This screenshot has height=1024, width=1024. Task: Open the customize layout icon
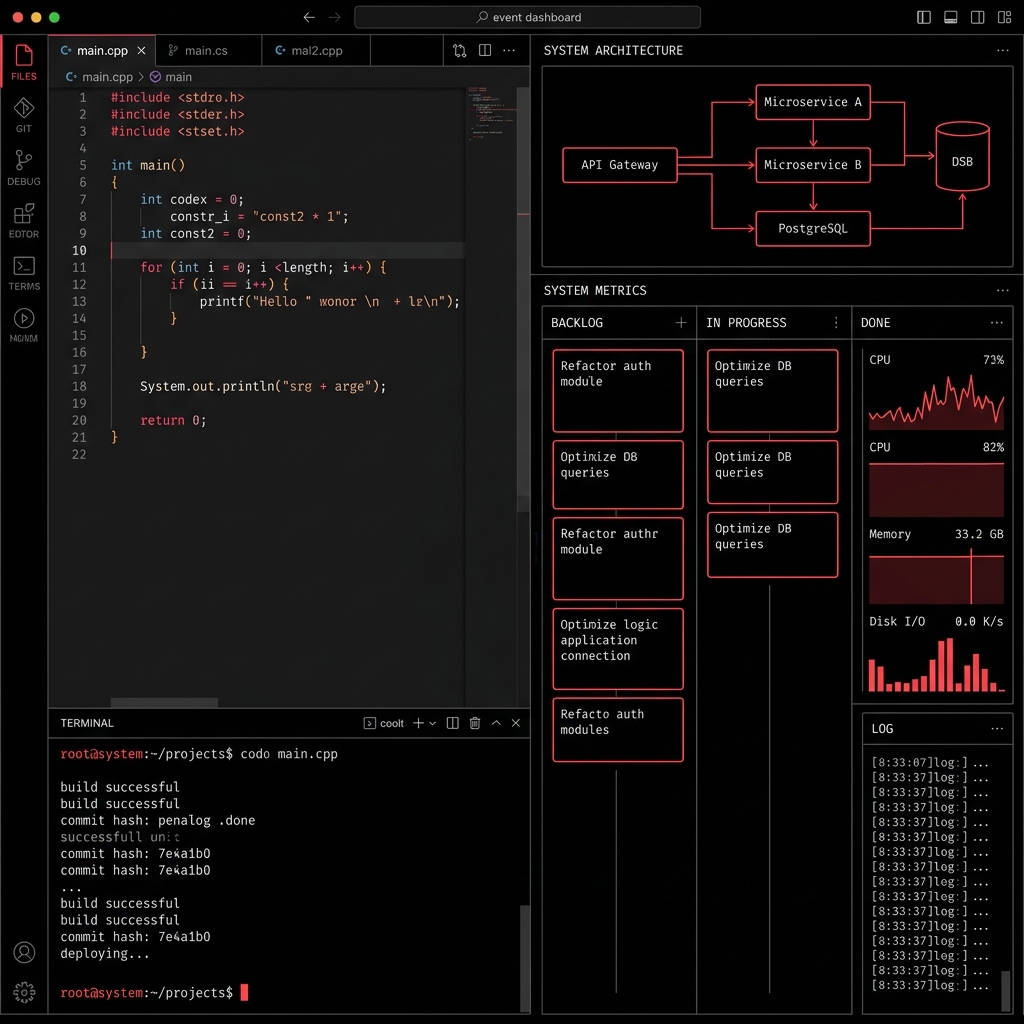tap(1004, 17)
